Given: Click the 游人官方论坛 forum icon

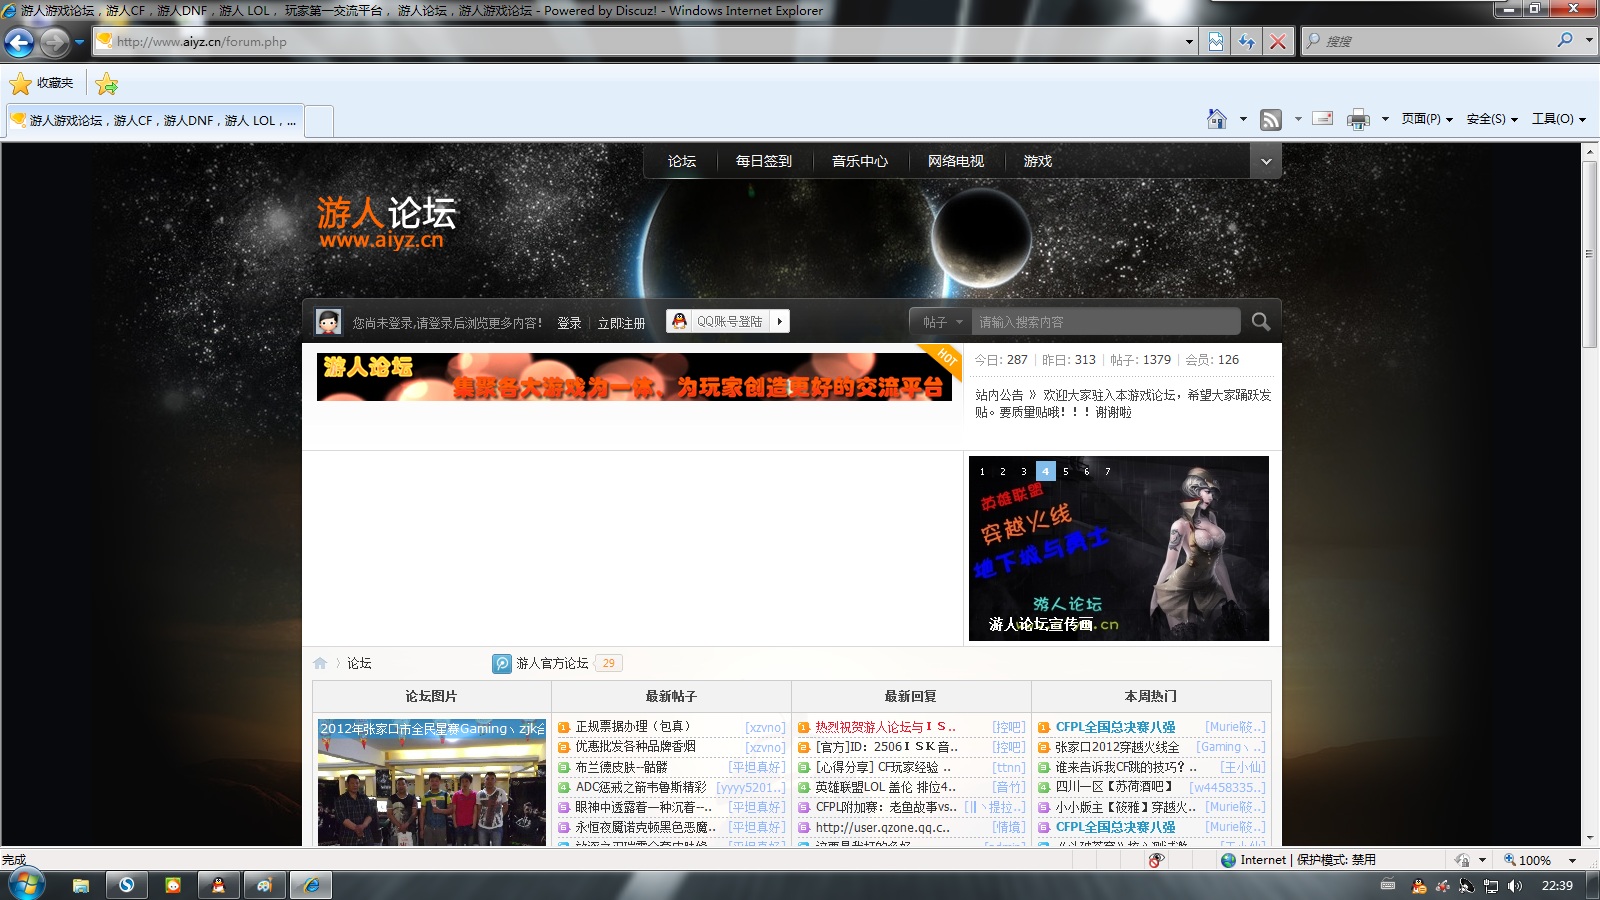Looking at the screenshot, I should pos(502,663).
